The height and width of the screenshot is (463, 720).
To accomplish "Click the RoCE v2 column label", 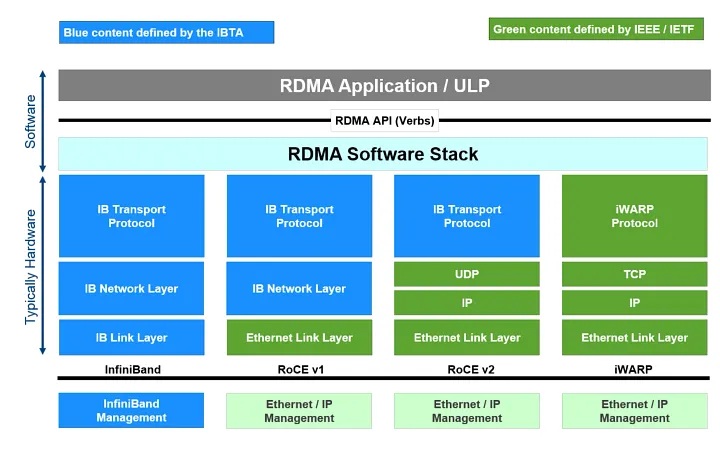I will pyautogui.click(x=467, y=367).
